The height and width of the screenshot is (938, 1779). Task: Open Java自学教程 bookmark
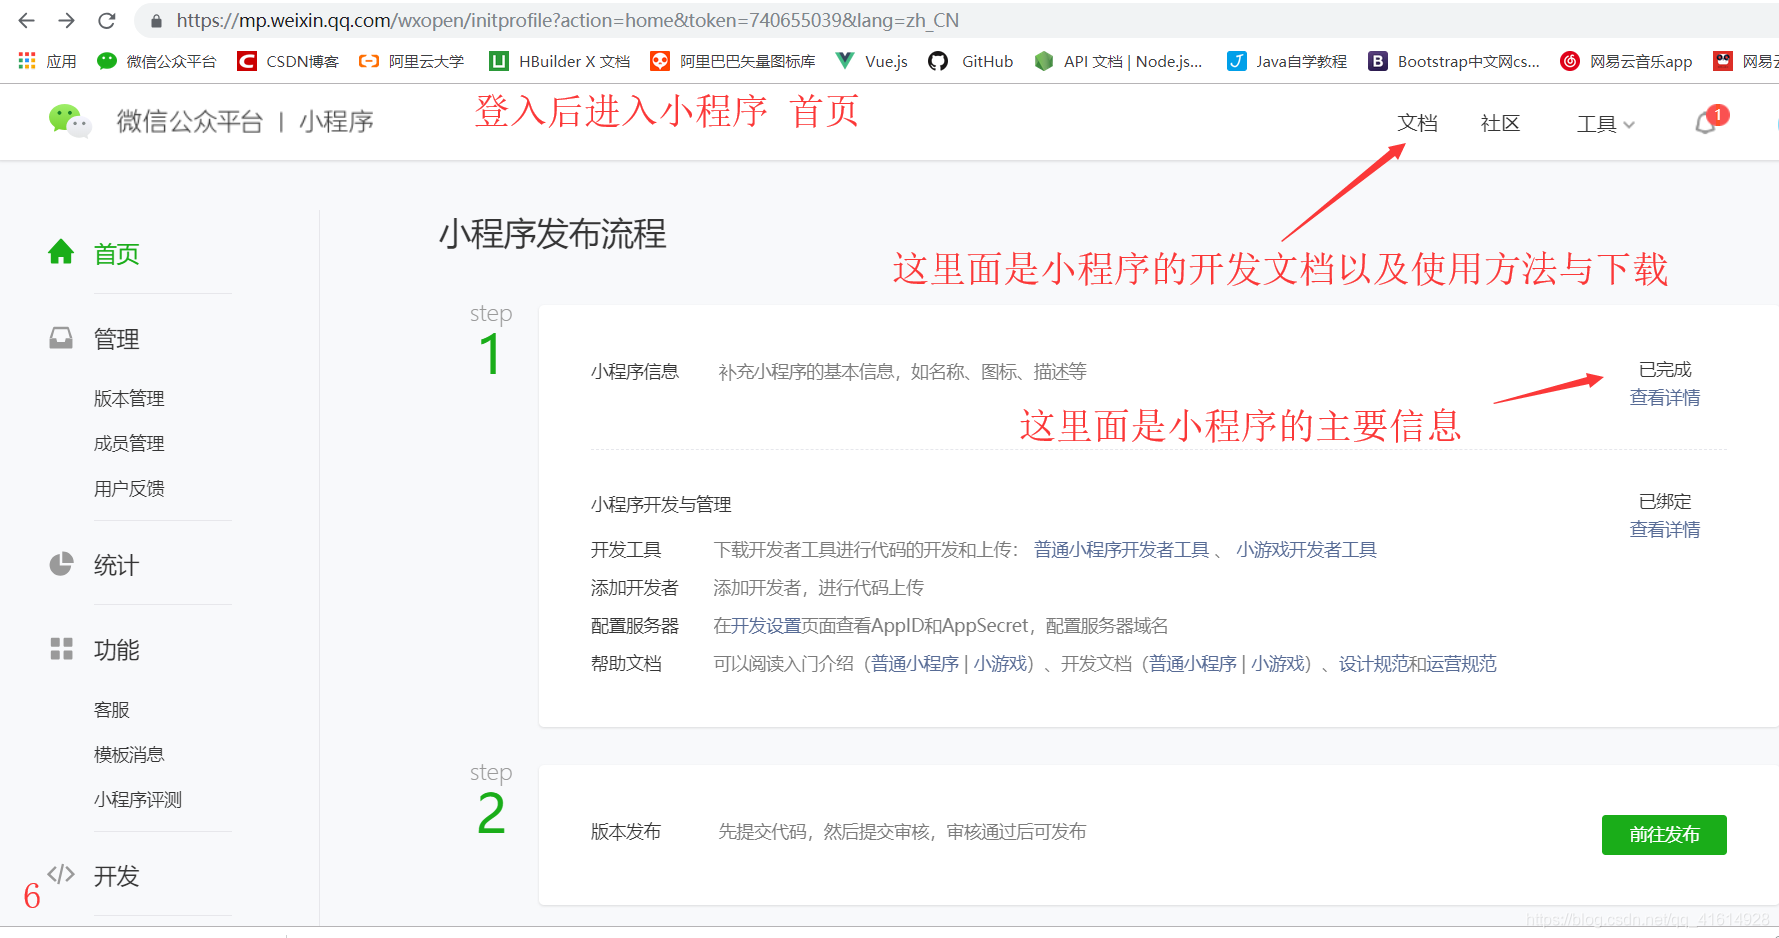[1286, 61]
